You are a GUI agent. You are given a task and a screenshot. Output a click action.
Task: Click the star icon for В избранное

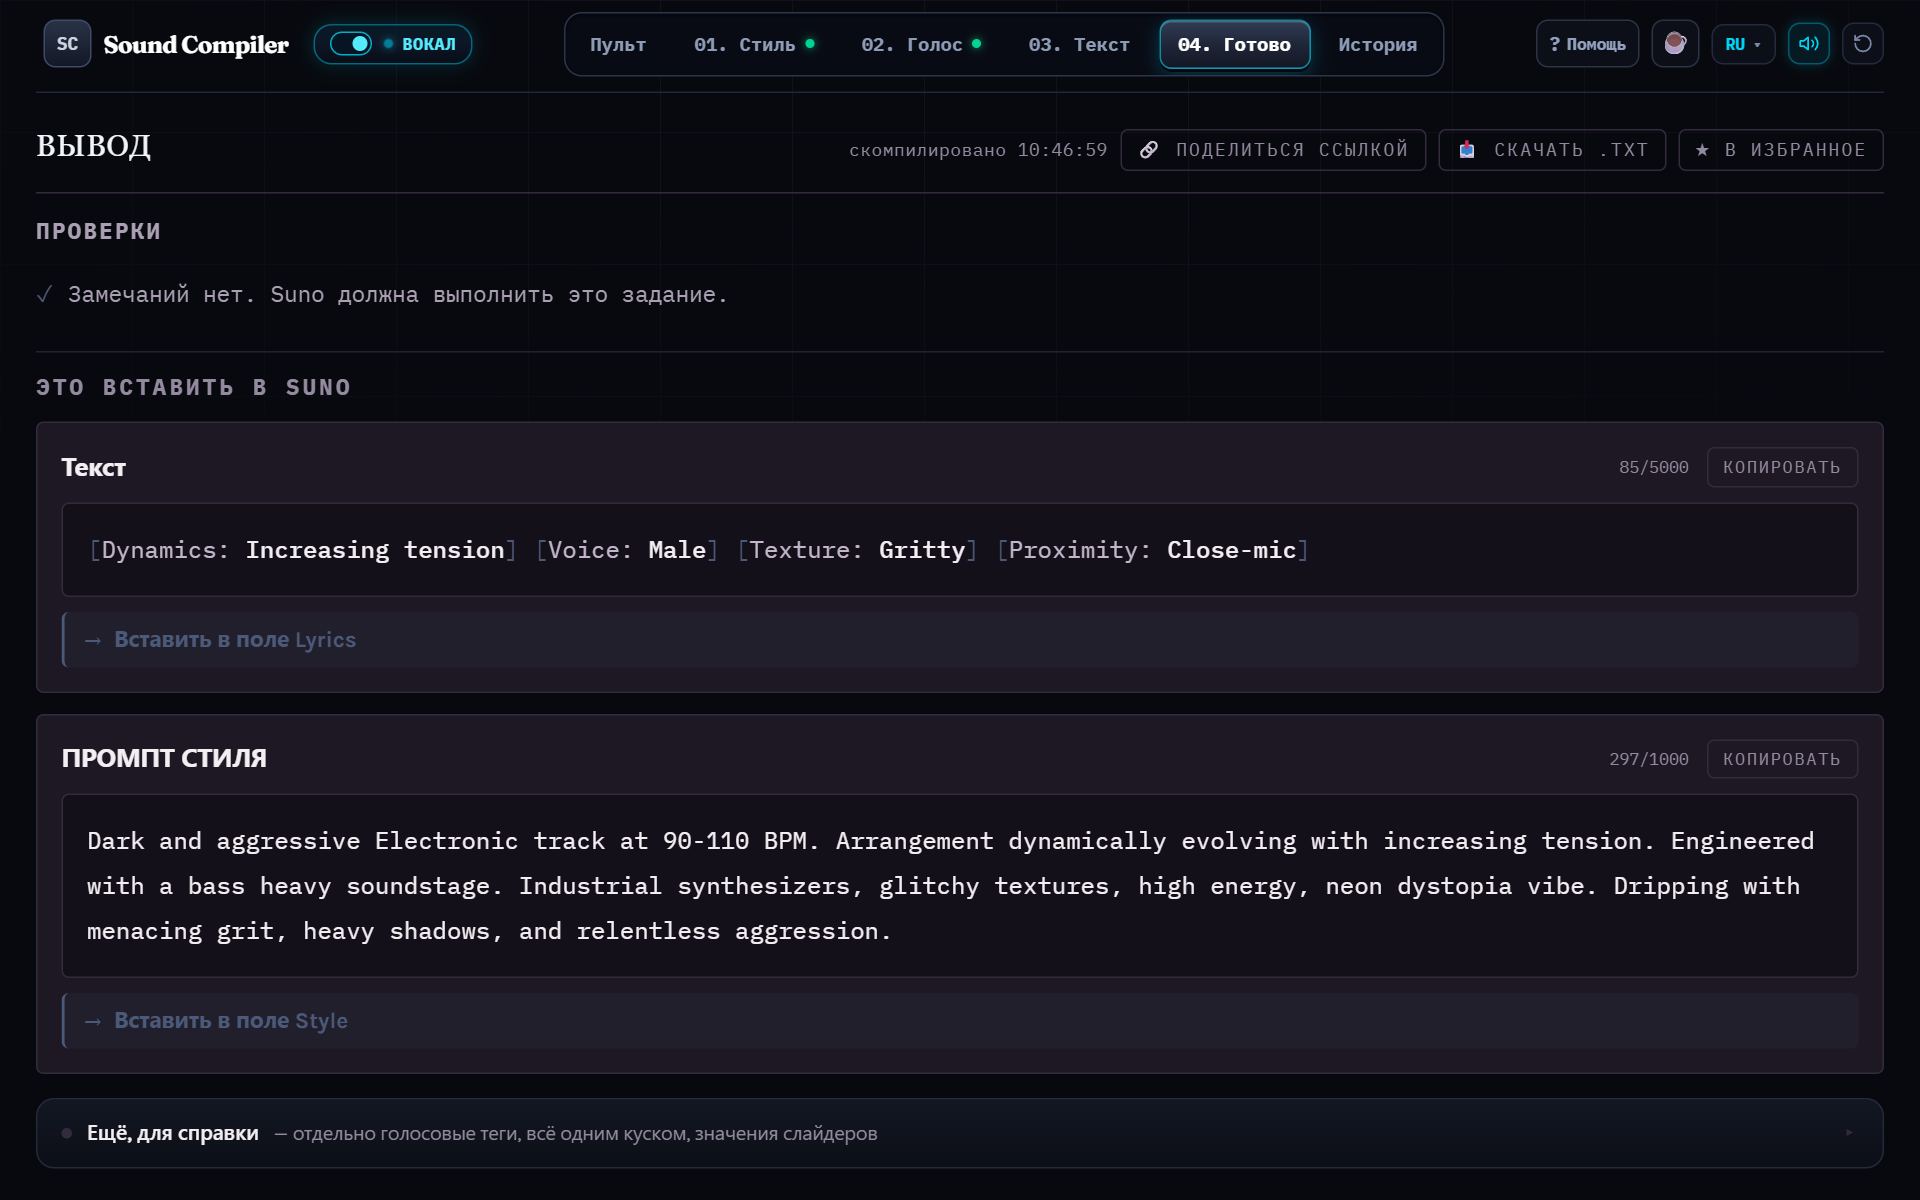click(1702, 150)
